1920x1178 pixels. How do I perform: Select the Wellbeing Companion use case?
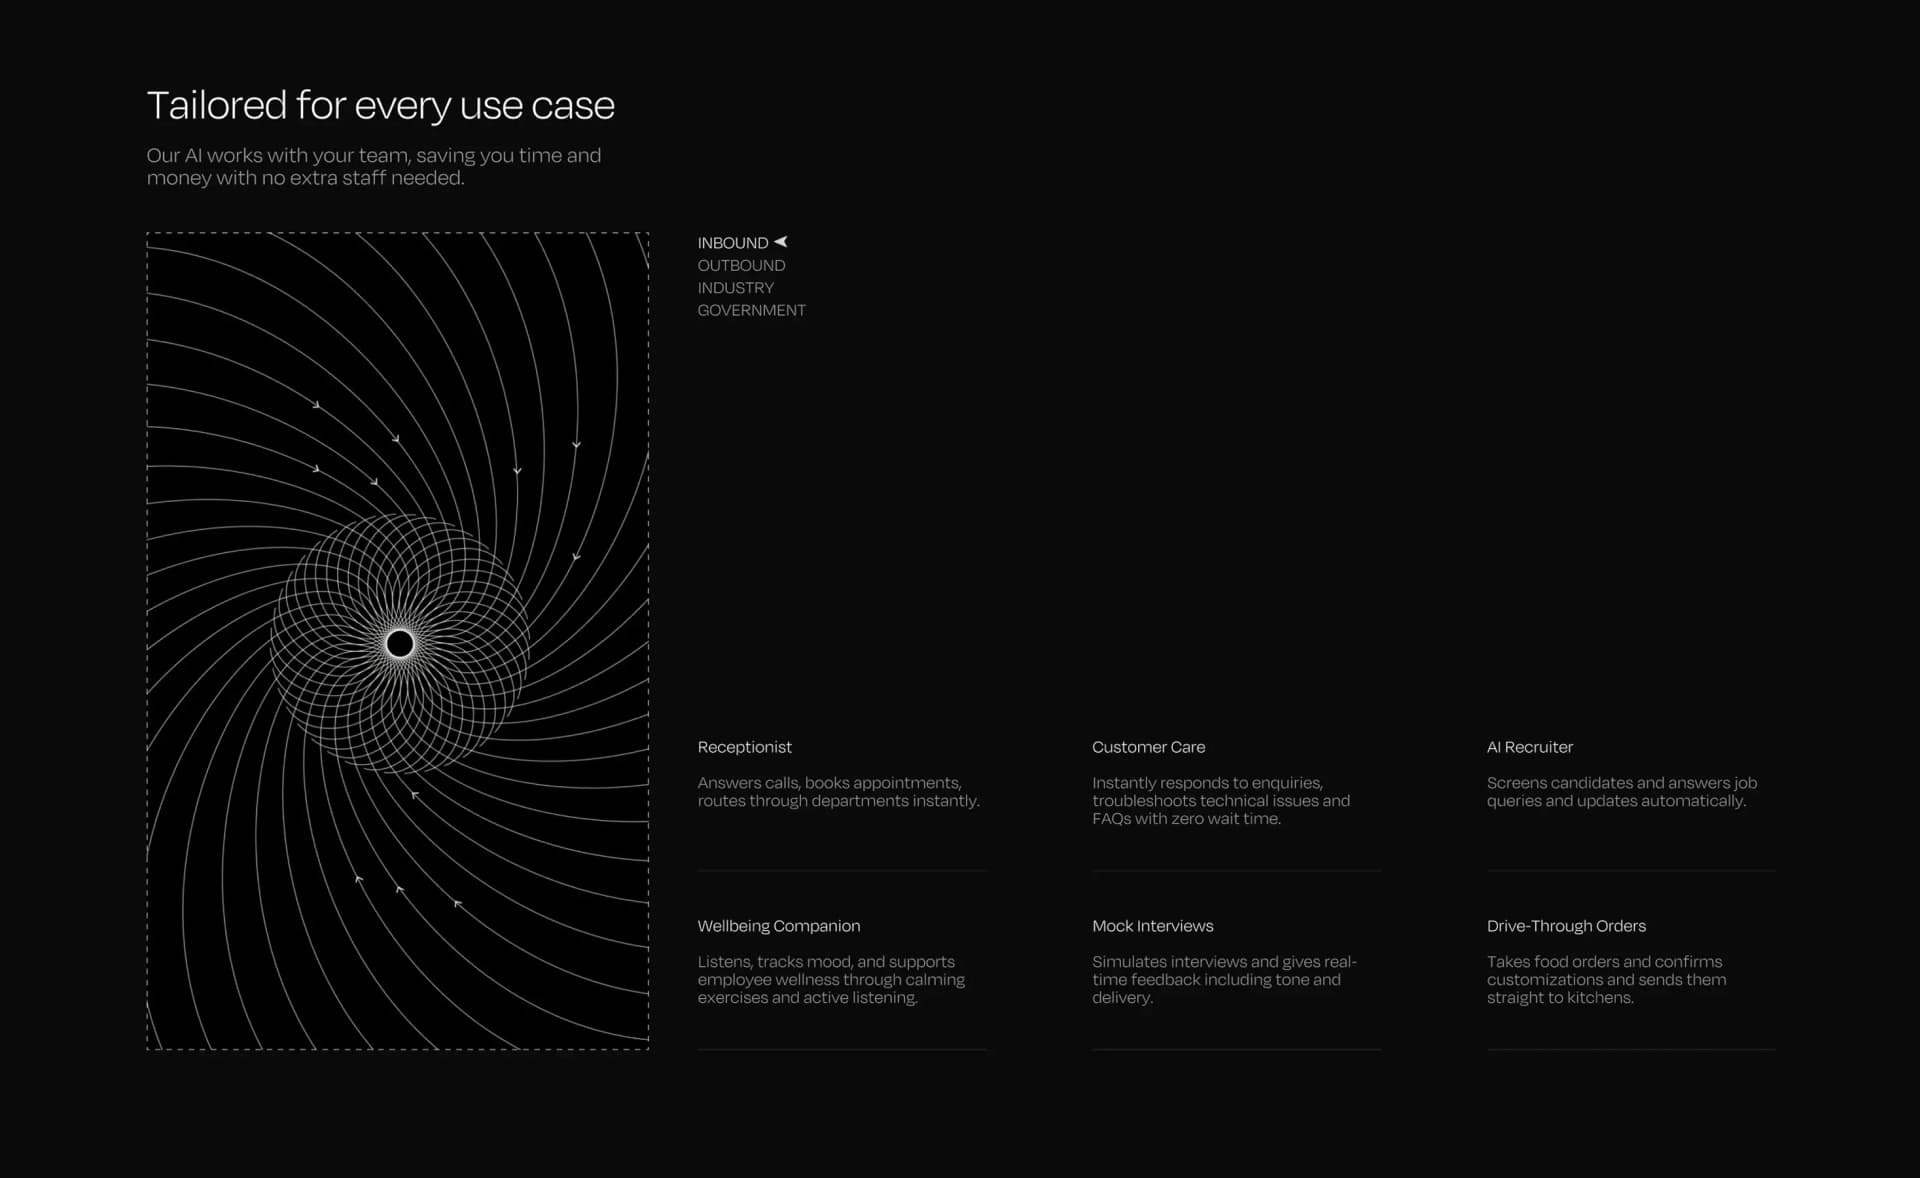point(778,926)
